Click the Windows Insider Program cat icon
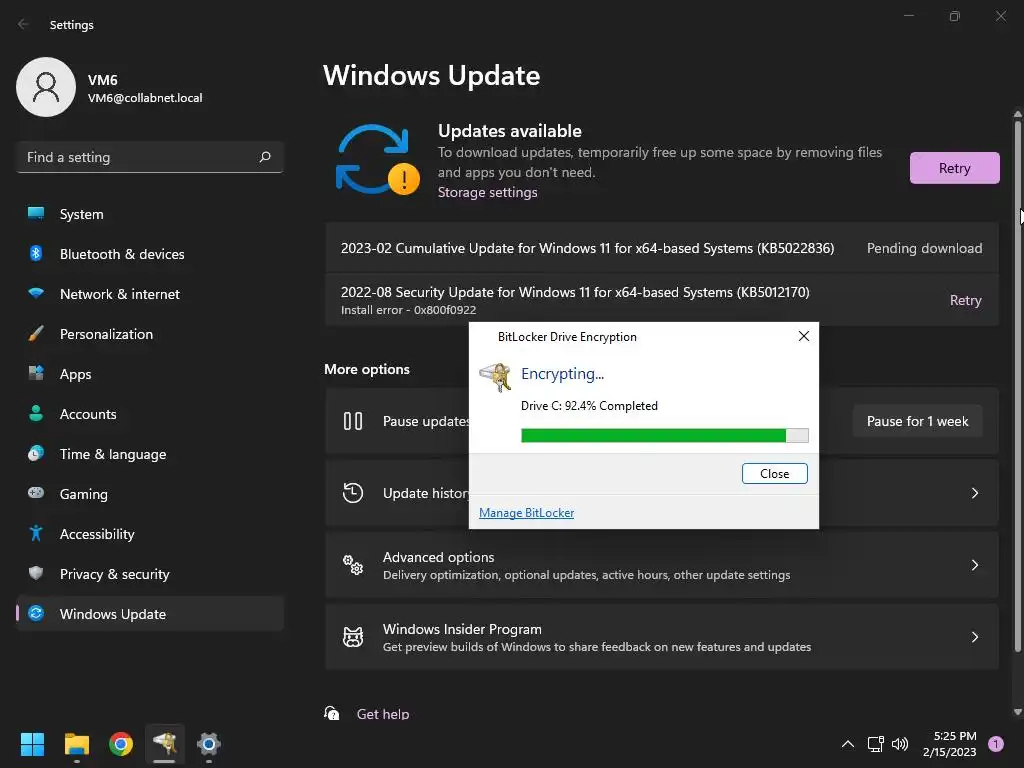 (353, 637)
